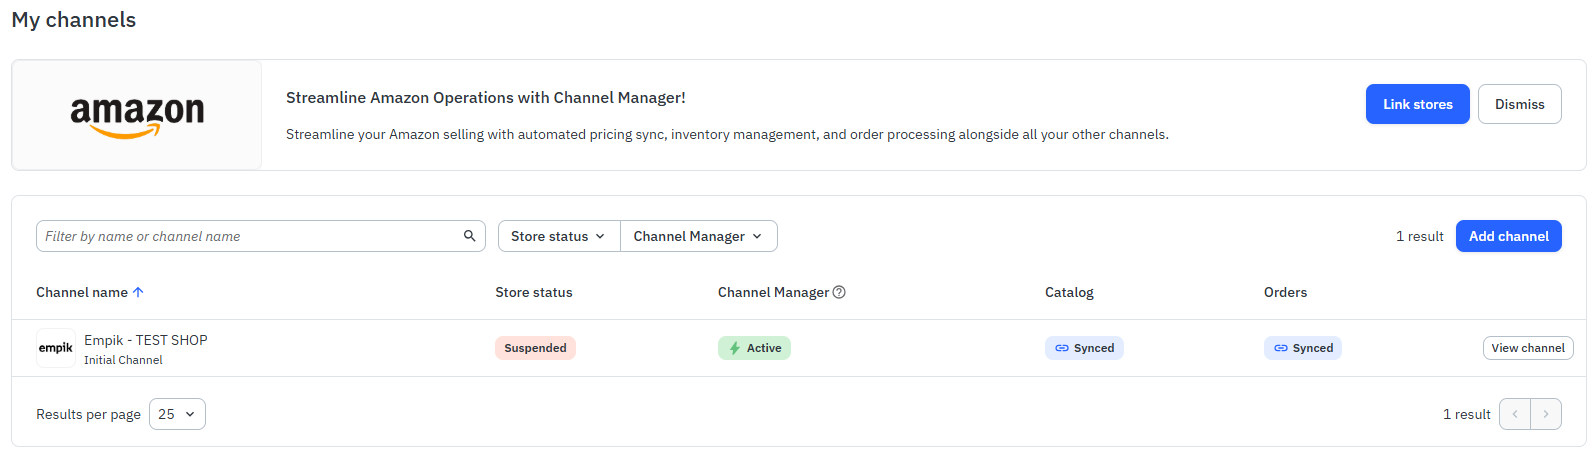Open the Empik - TEST SHOP channel name

point(146,340)
